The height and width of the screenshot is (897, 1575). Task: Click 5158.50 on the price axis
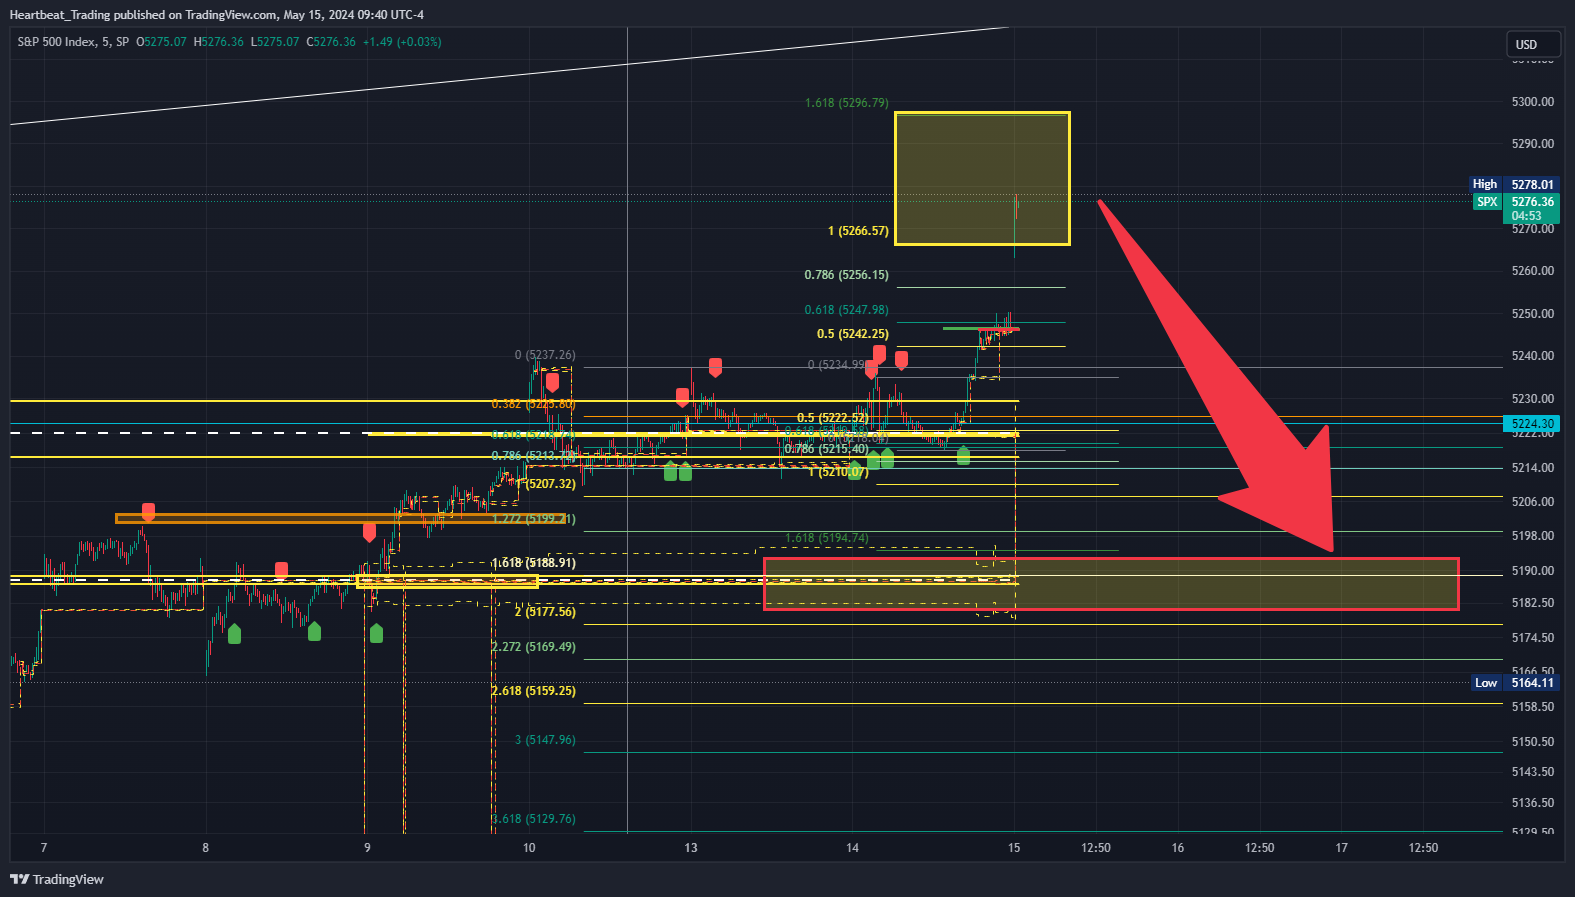click(x=1533, y=707)
